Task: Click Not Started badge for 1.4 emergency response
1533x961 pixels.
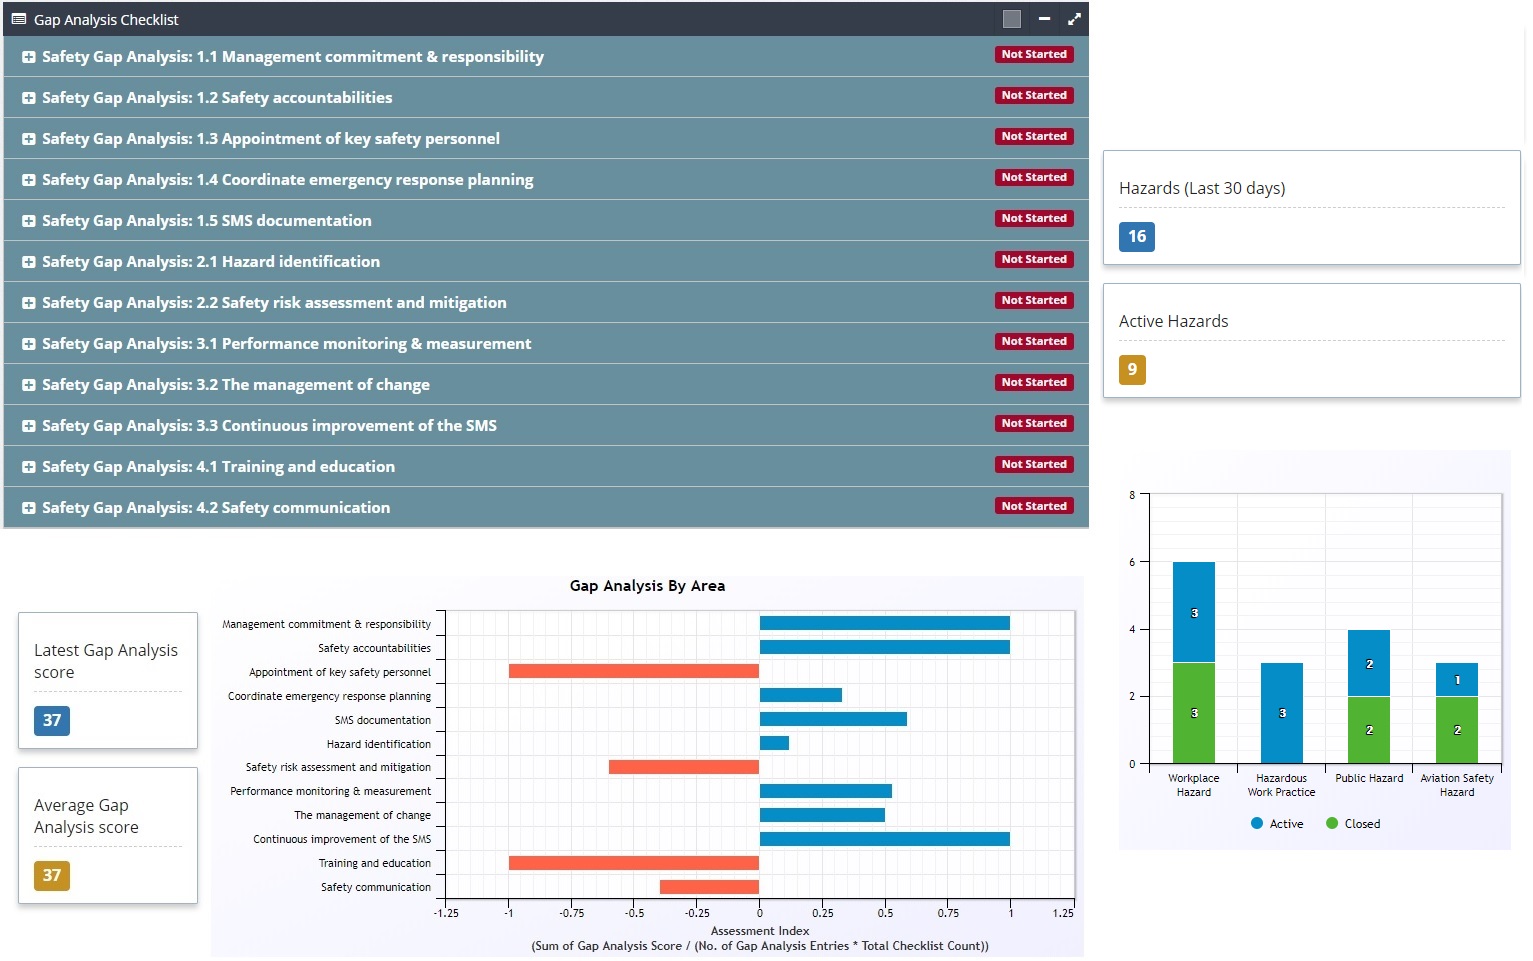Action: coord(1033,178)
